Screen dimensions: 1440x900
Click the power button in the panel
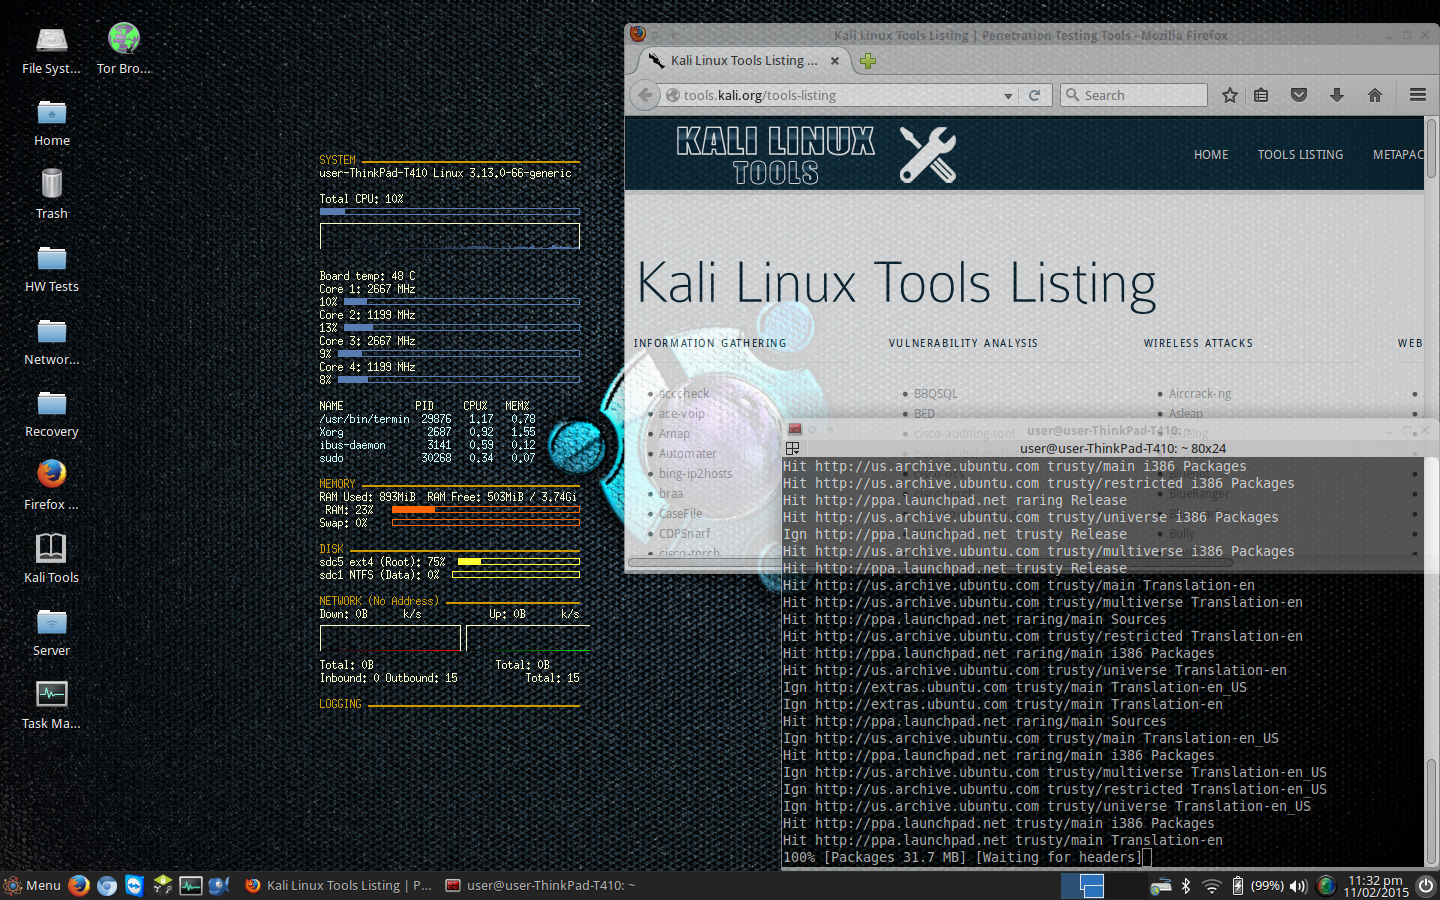tap(1425, 885)
